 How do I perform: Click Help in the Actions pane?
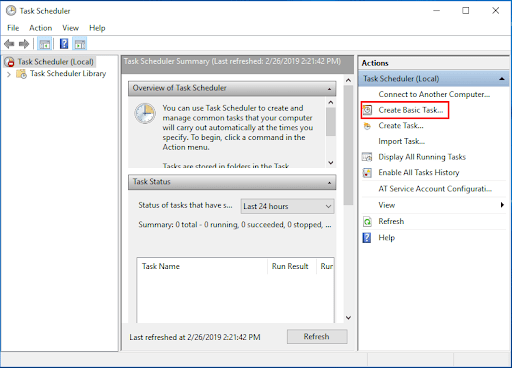click(x=387, y=238)
